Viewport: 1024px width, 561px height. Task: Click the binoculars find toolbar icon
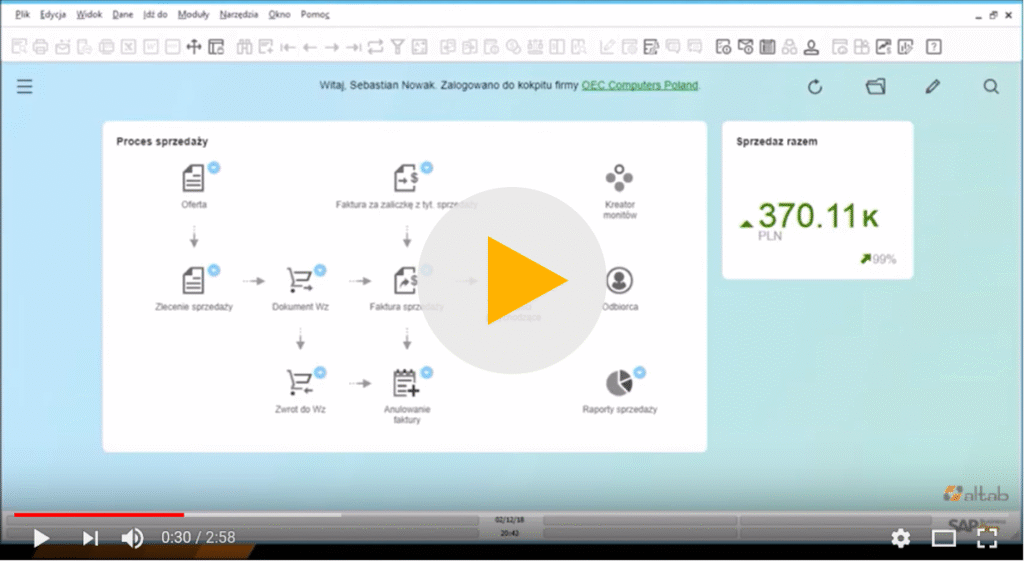pyautogui.click(x=244, y=46)
